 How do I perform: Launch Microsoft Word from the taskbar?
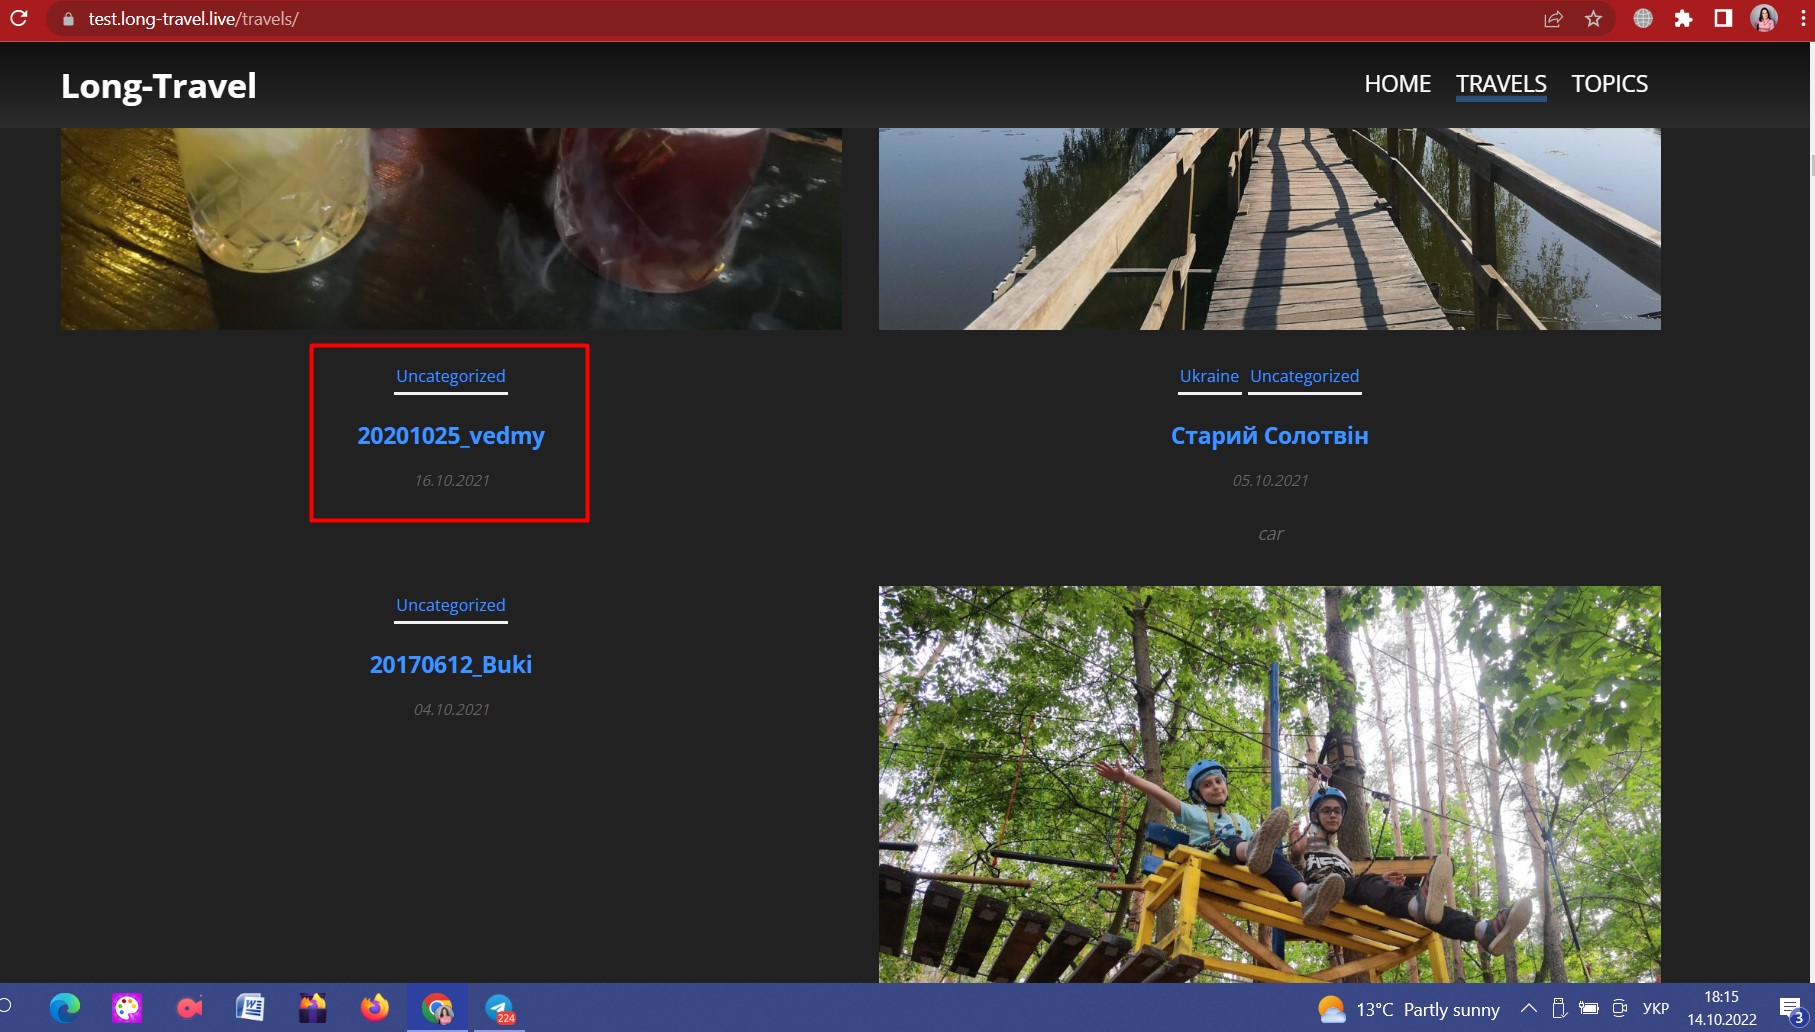[251, 1008]
